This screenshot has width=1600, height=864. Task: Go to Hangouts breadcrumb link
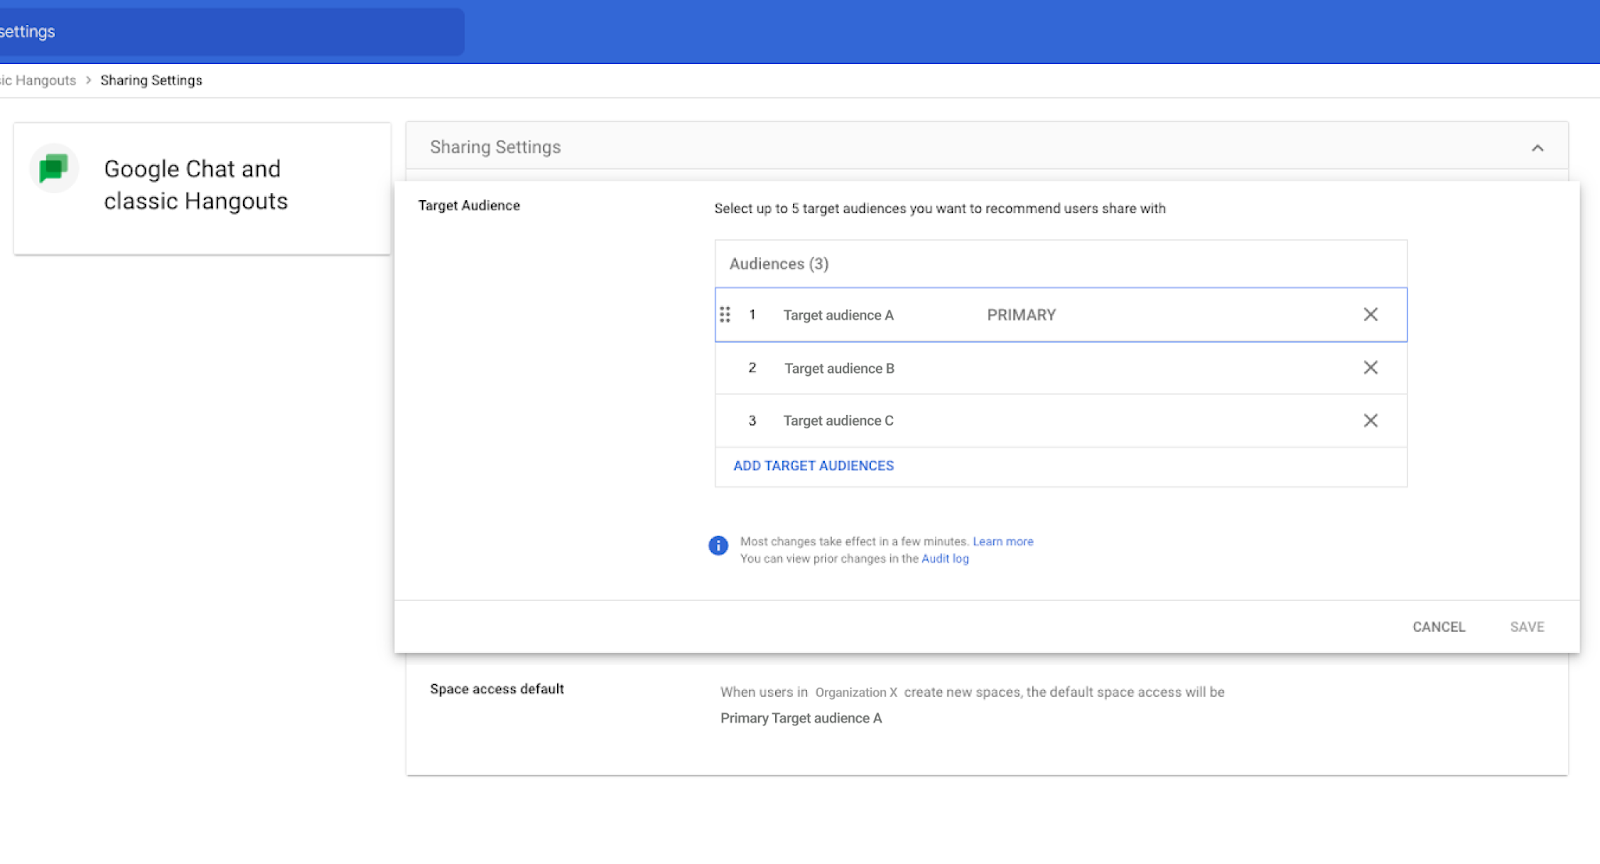(38, 80)
